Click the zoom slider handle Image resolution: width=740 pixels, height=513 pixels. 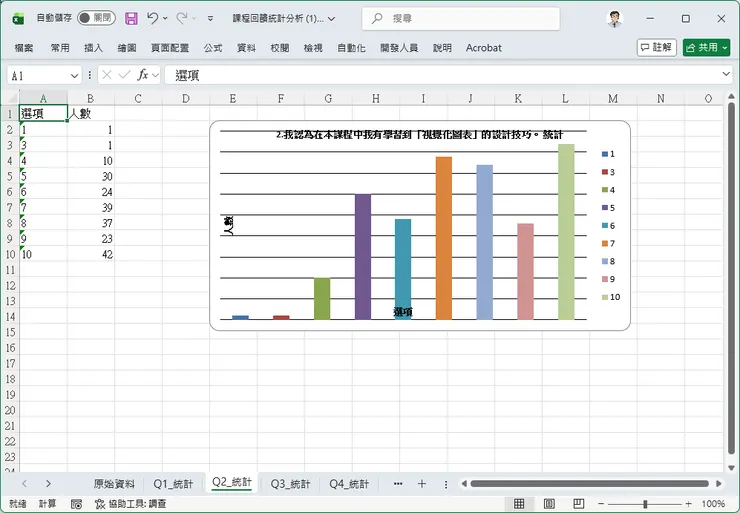(x=645, y=504)
